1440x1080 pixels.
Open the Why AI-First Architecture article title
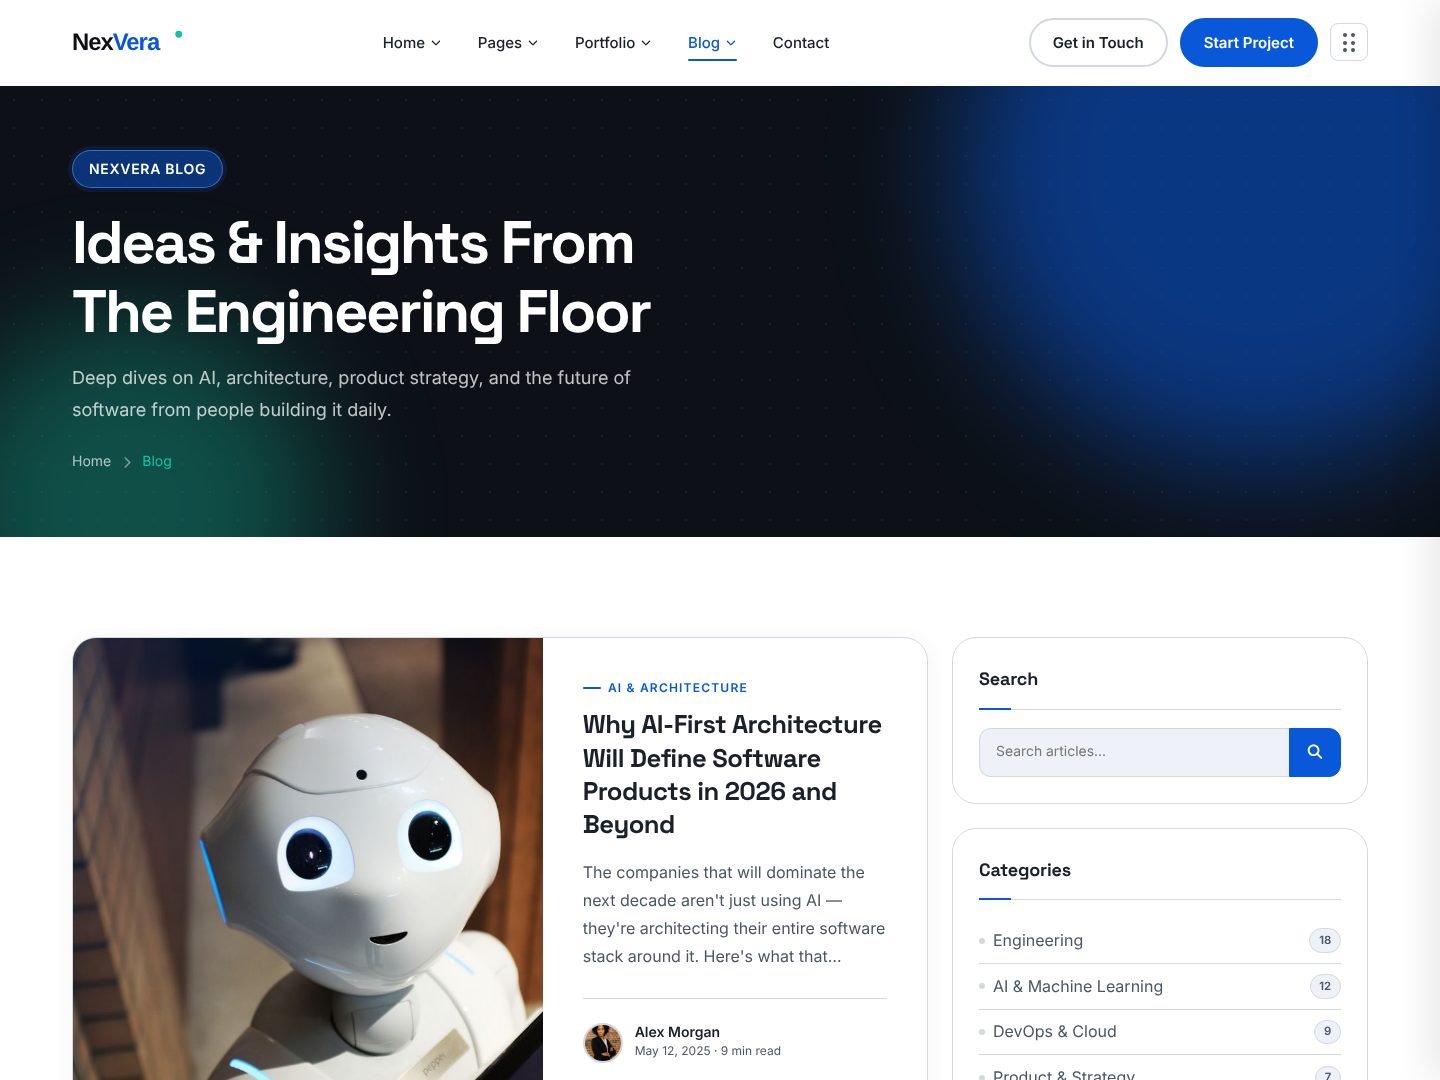pyautogui.click(x=732, y=774)
